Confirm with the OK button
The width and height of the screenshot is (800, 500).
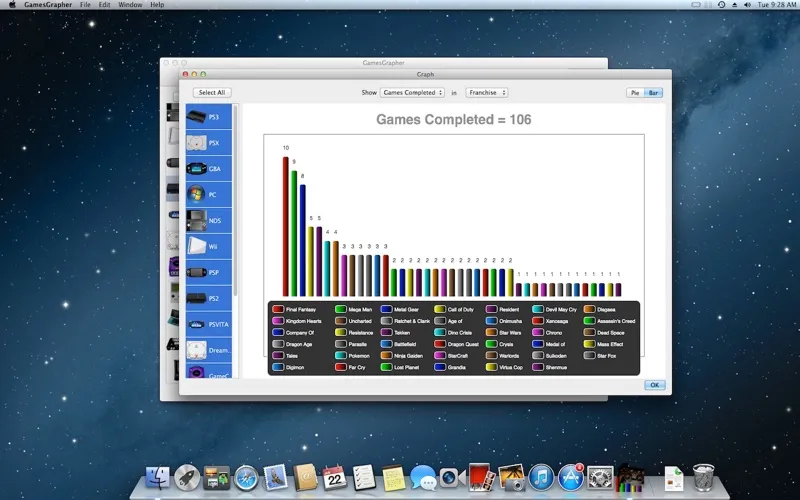655,385
